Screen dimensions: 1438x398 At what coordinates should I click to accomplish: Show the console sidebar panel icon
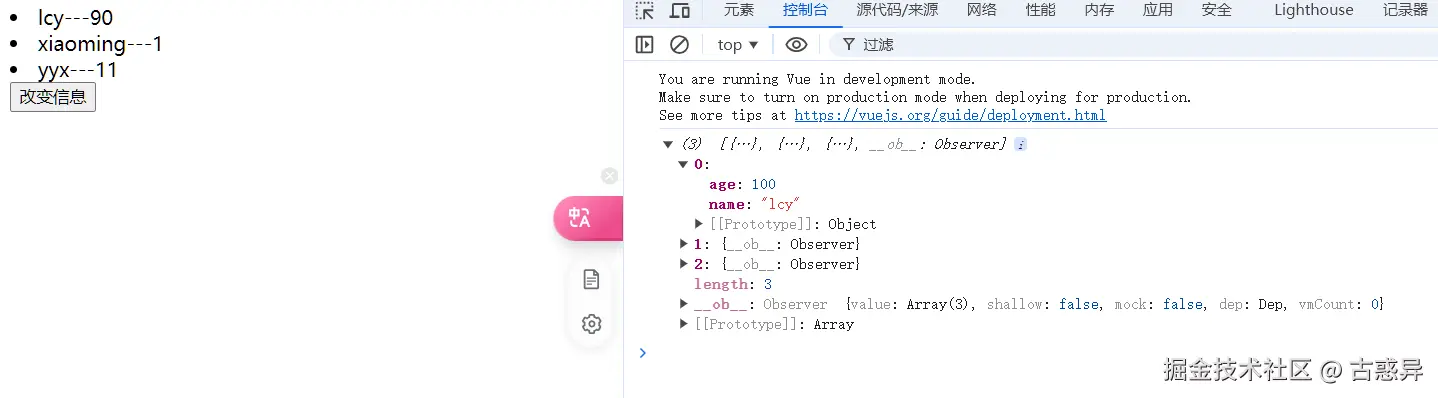(645, 44)
